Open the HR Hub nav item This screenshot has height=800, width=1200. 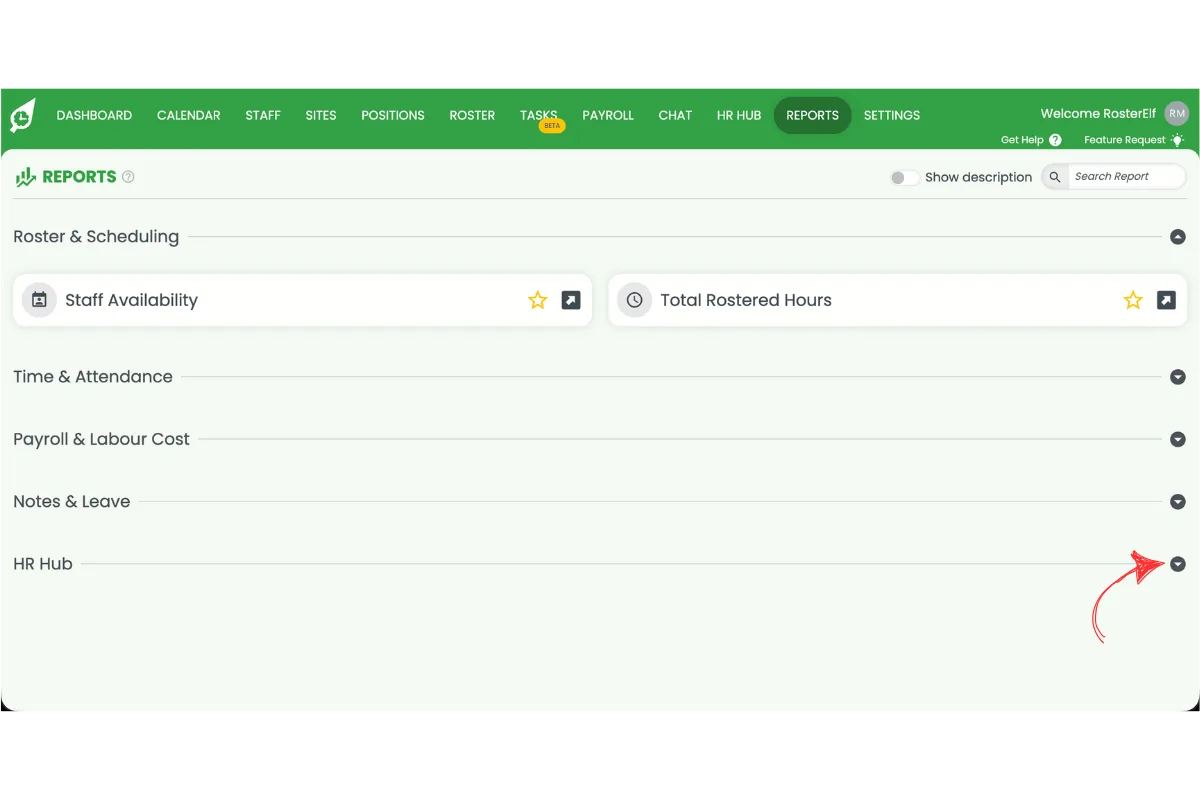(739, 115)
